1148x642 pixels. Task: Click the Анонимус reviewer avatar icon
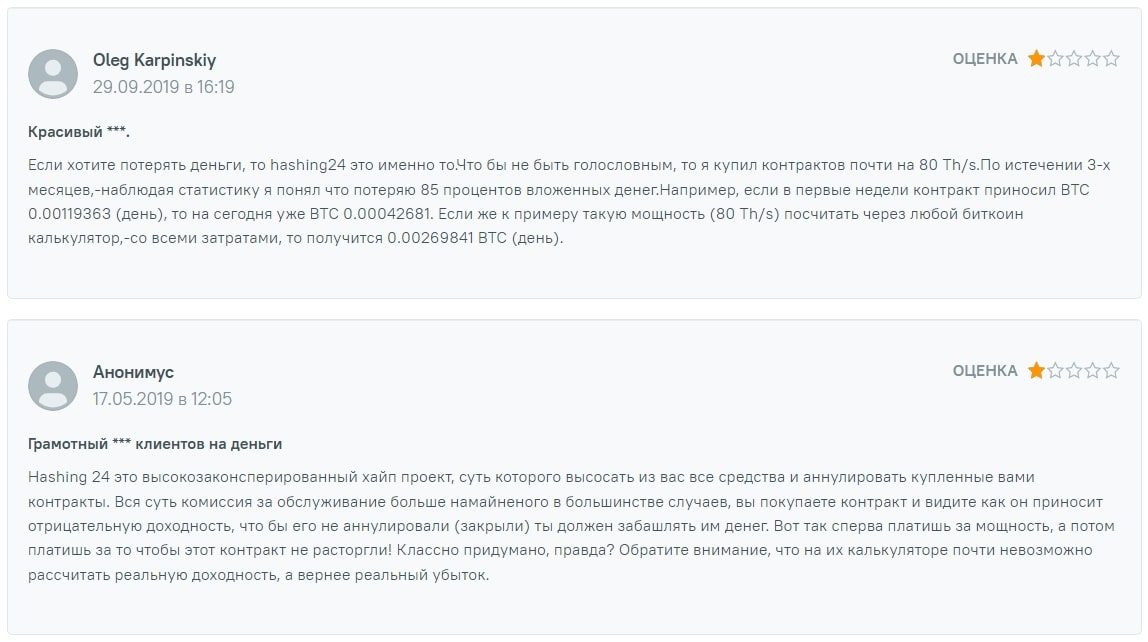(53, 386)
